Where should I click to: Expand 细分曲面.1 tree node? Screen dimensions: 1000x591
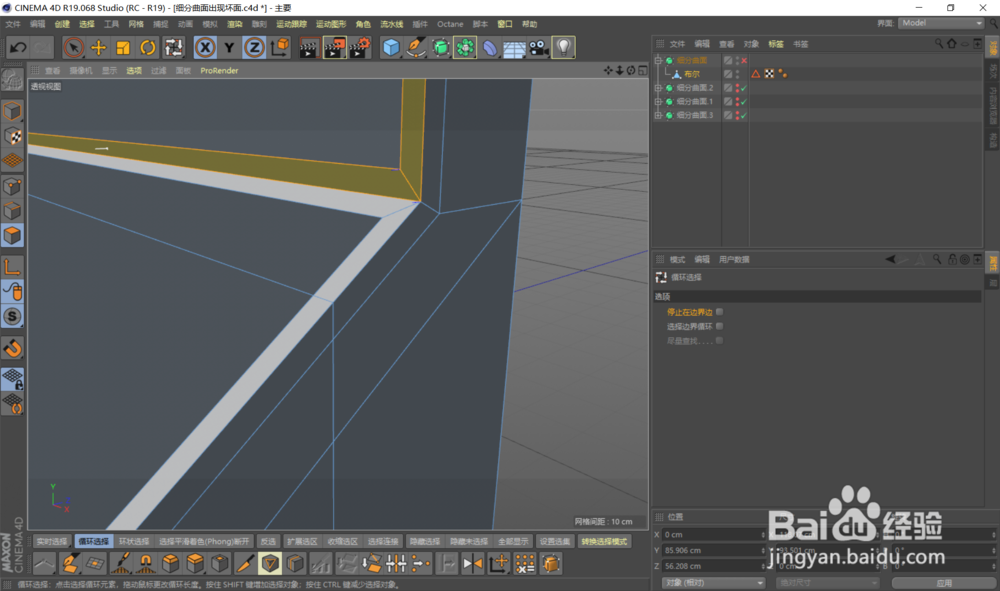tap(658, 101)
